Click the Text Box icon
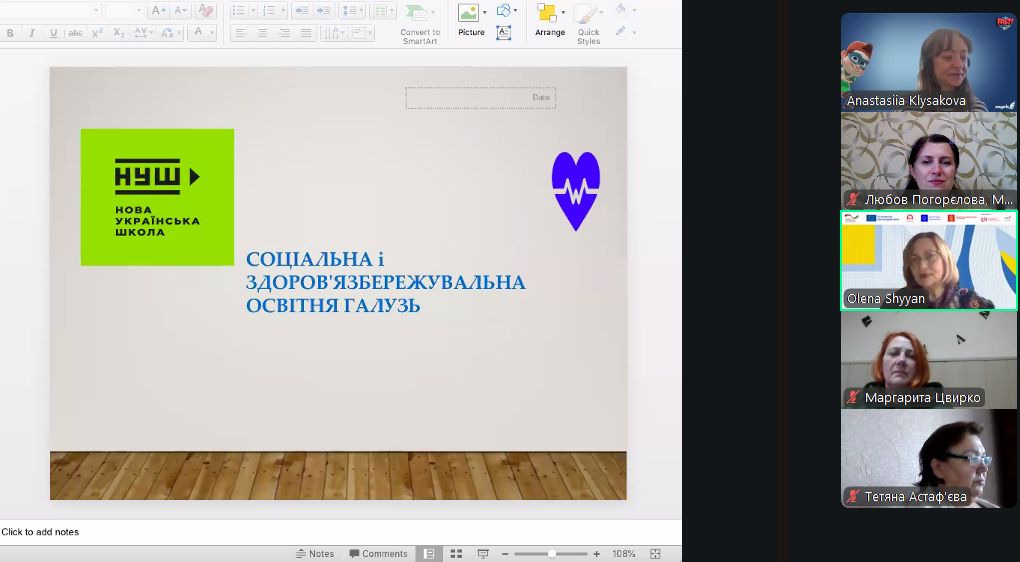This screenshot has height=562, width=1020. (504, 32)
